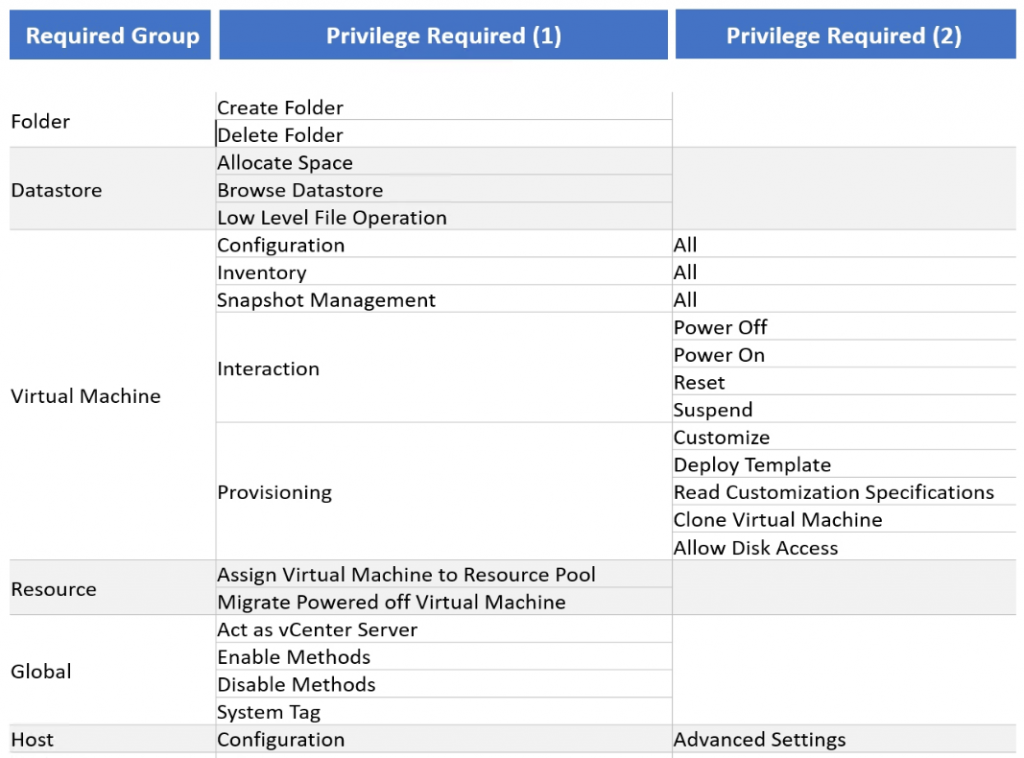Image resolution: width=1024 pixels, height=758 pixels.
Task: Select the Datastore group cell
Action: (x=56, y=190)
